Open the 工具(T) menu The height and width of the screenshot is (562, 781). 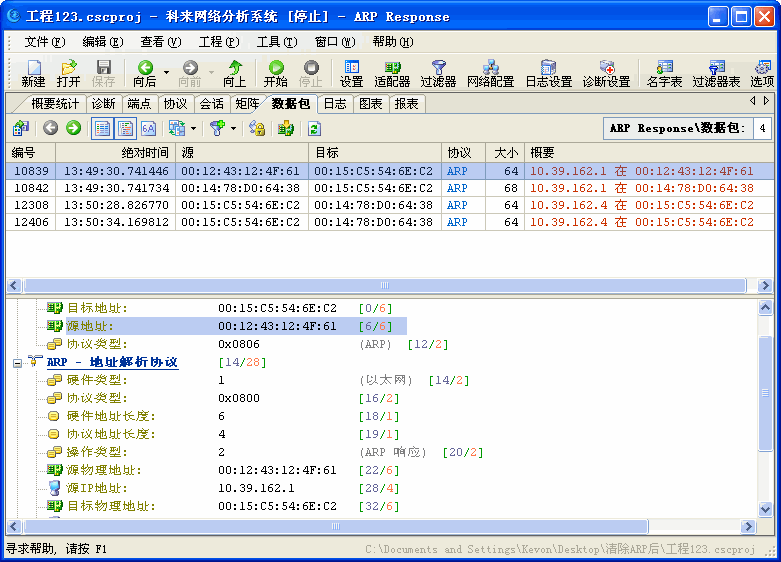point(277,42)
